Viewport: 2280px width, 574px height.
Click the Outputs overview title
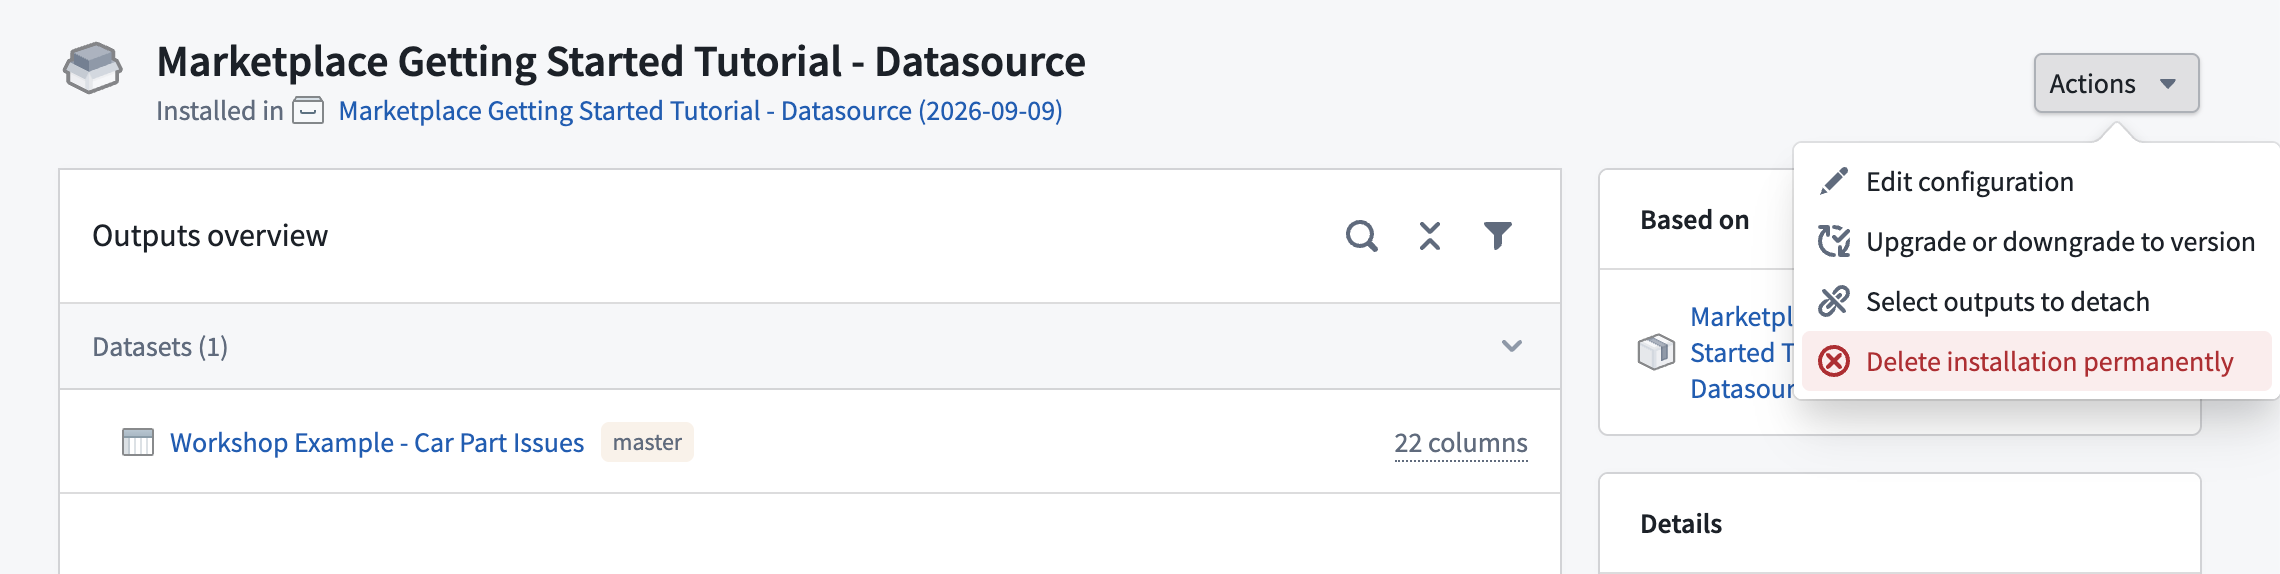point(210,236)
